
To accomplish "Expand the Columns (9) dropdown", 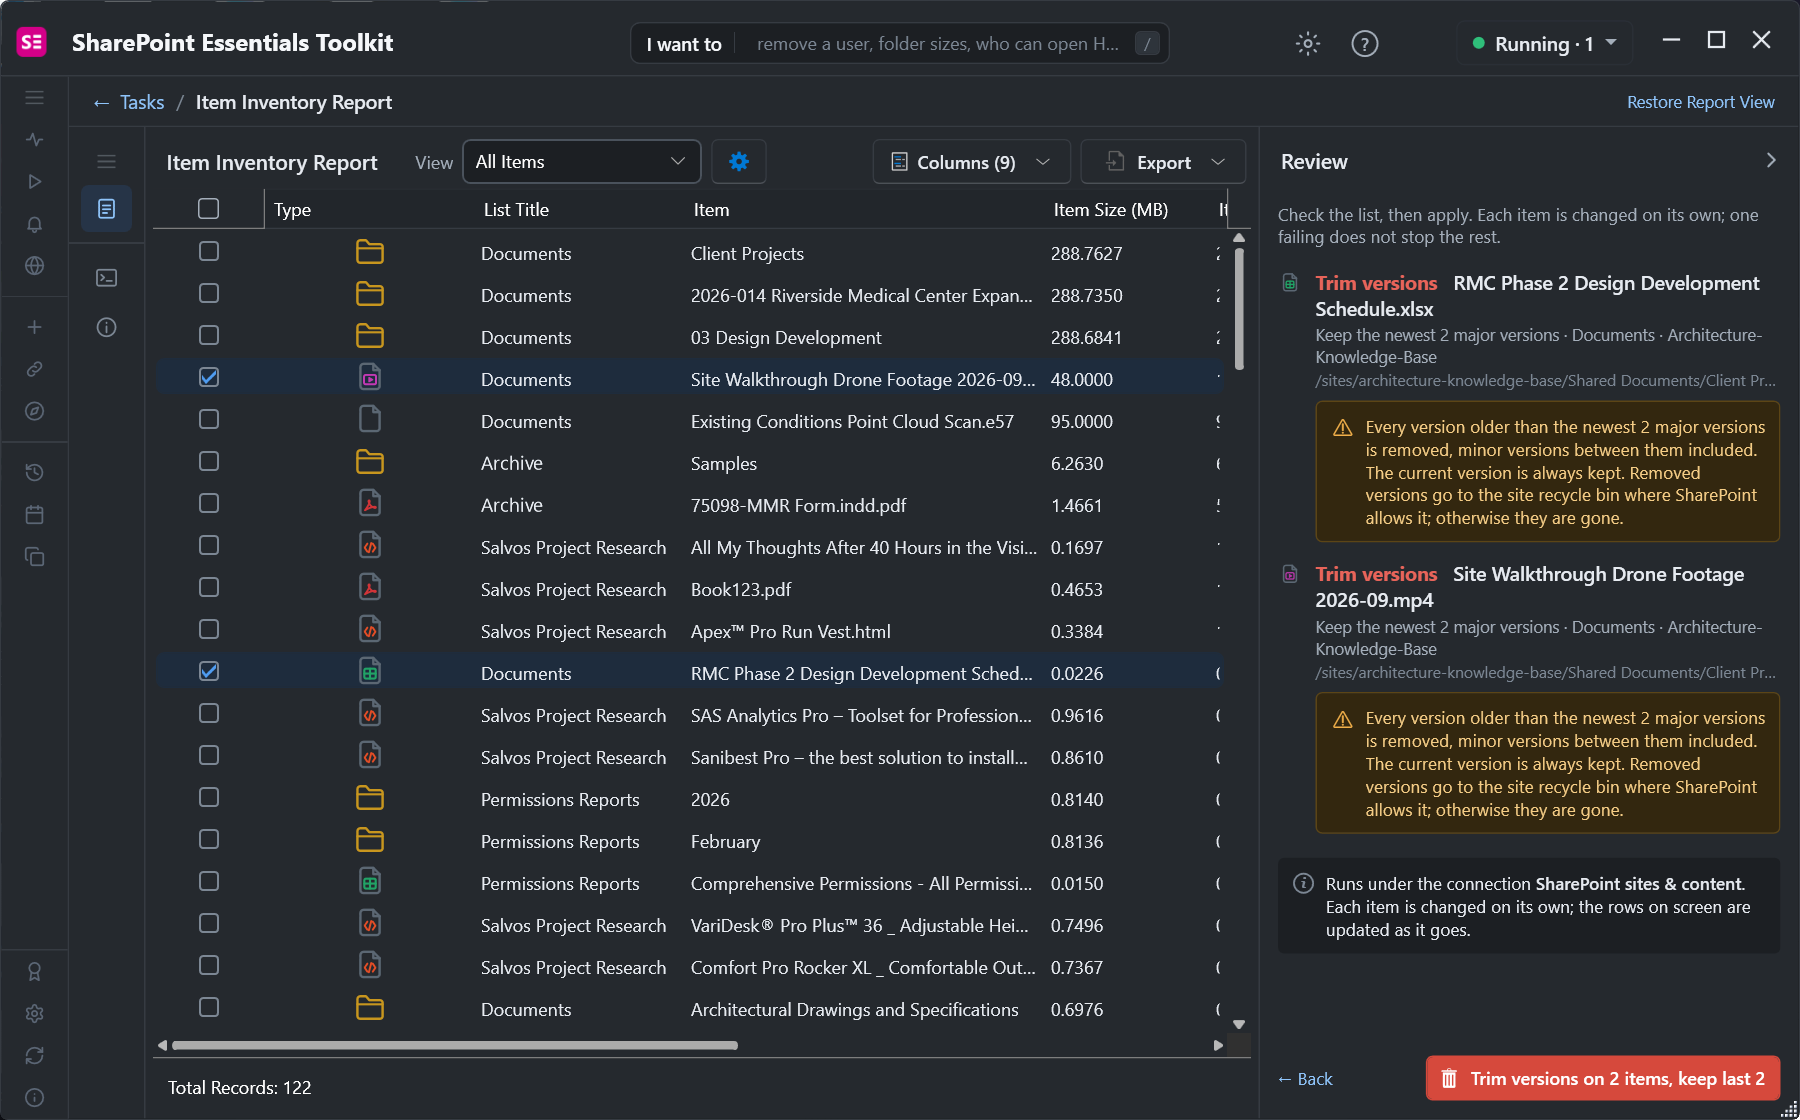I will [971, 161].
